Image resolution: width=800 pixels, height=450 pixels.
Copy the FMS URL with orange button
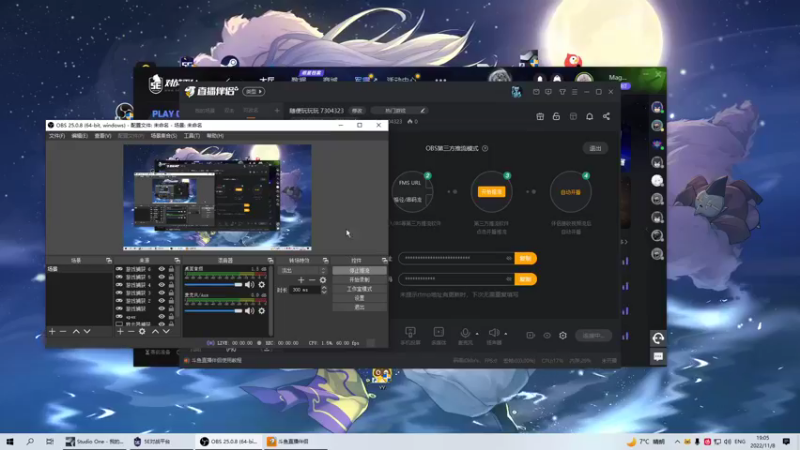coord(526,259)
